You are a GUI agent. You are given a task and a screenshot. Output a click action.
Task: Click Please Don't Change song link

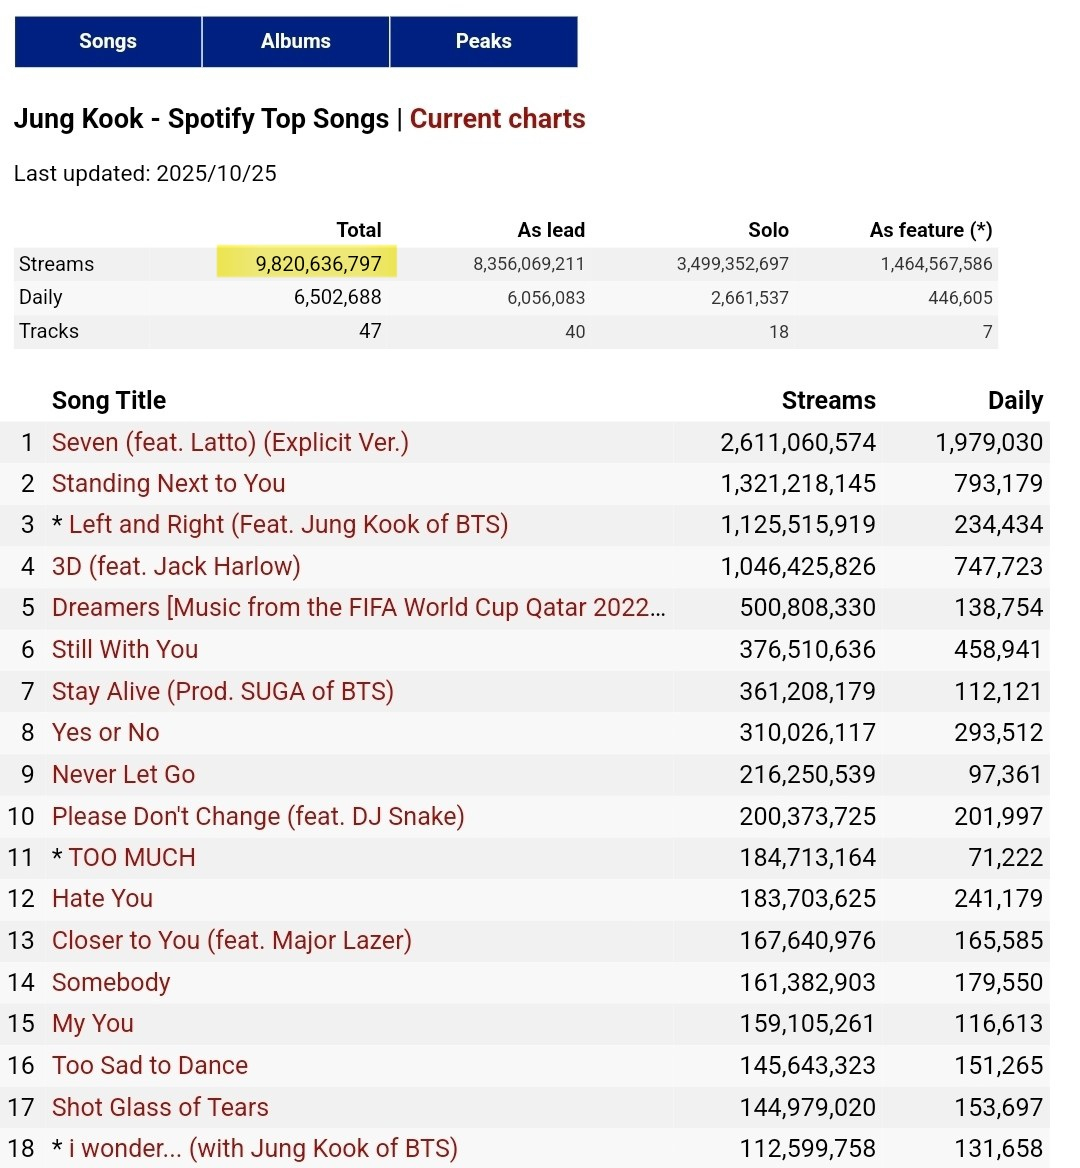point(258,817)
